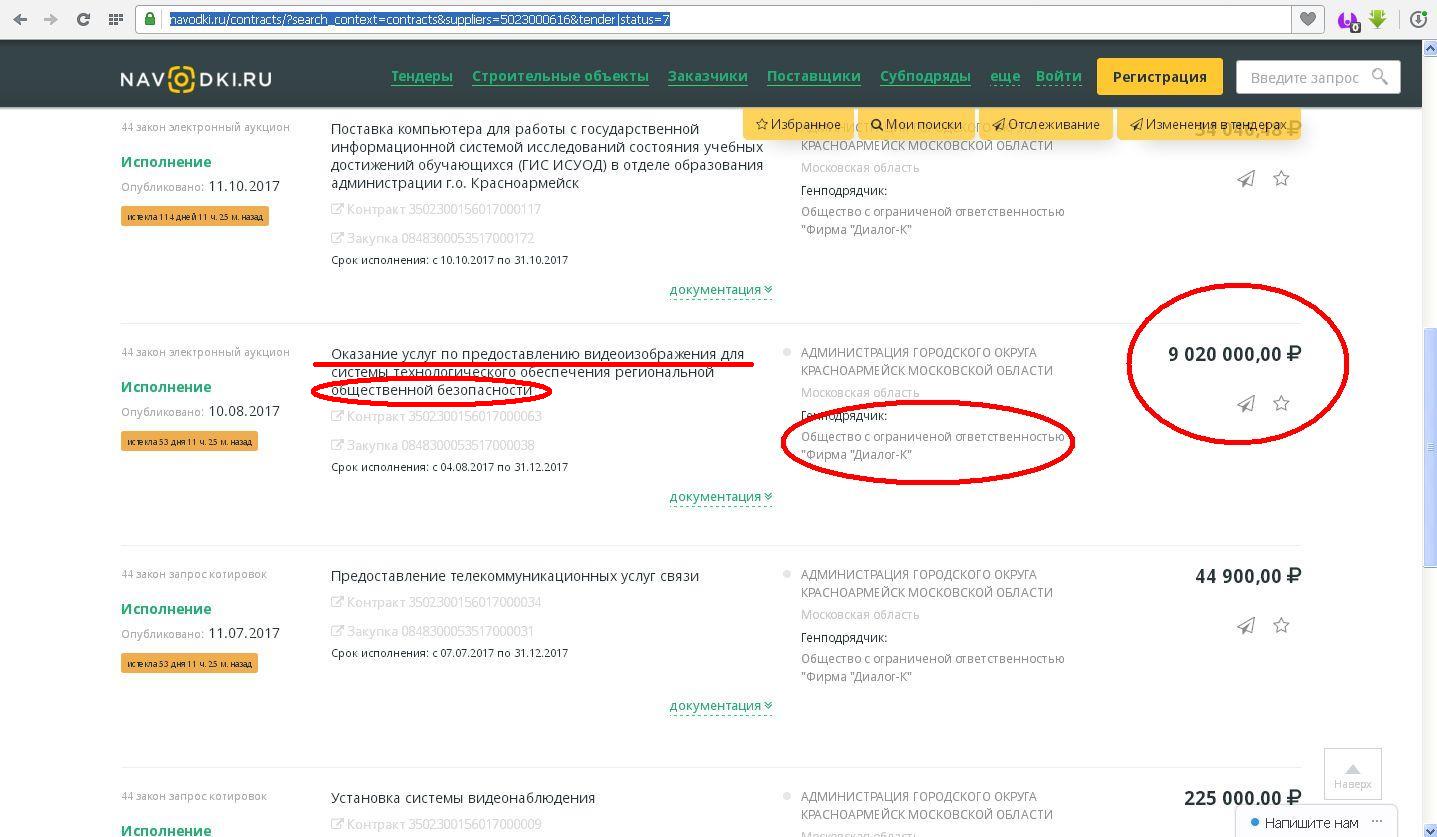Image resolution: width=1437 pixels, height=837 pixels.
Task: Click the publication date 11.10.2017
Action: coord(244,186)
